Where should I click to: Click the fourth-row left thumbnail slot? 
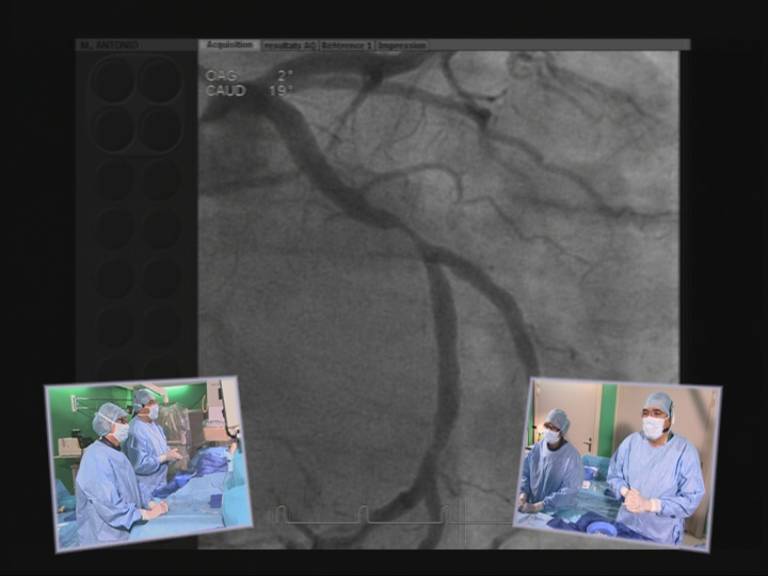113,229
